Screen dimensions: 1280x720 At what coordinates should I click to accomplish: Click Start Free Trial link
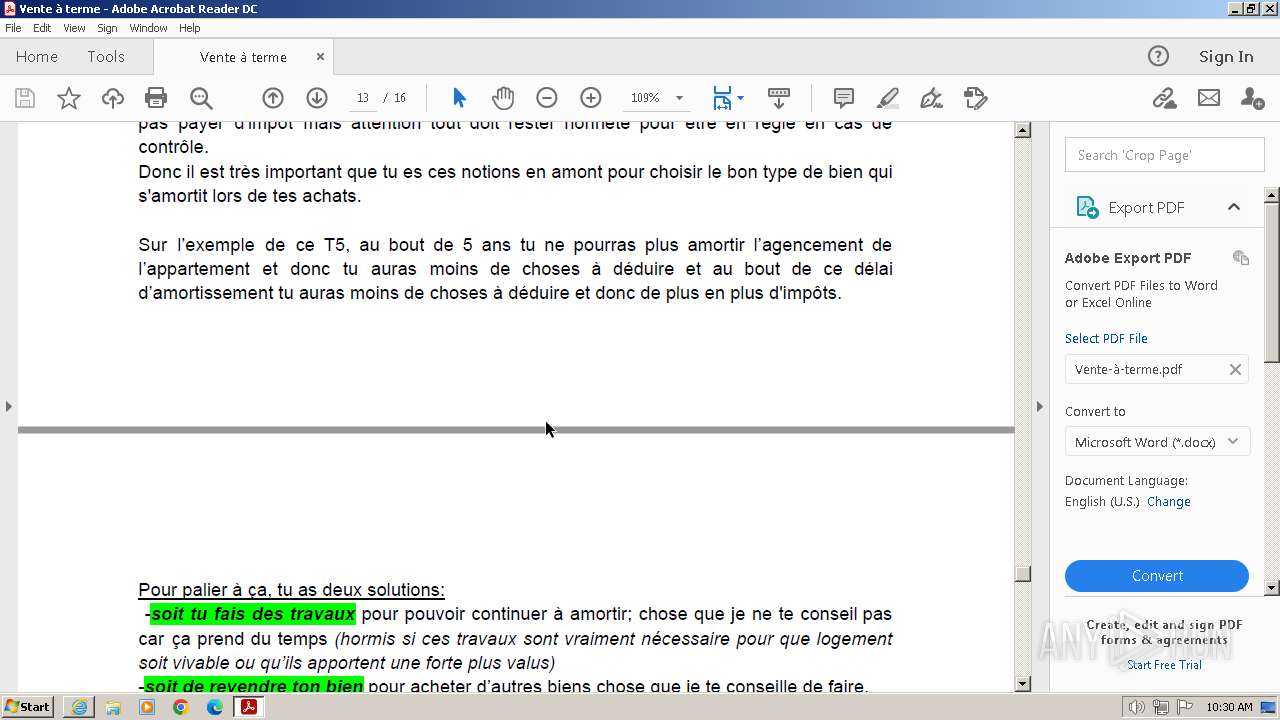point(1165,665)
